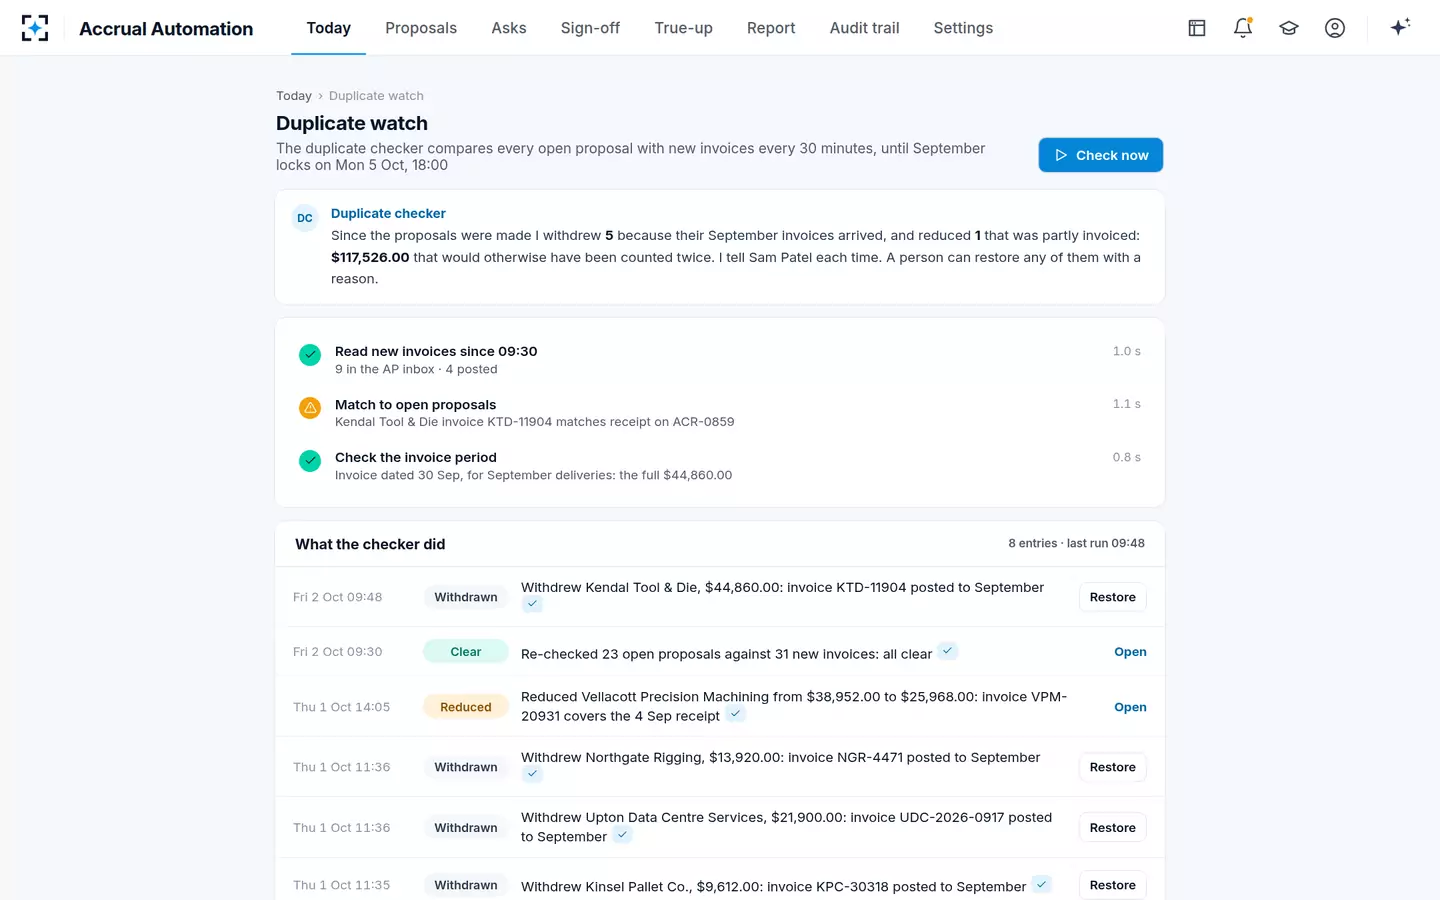Open the layout panel icon in header
The width and height of the screenshot is (1440, 900).
pos(1197,28)
